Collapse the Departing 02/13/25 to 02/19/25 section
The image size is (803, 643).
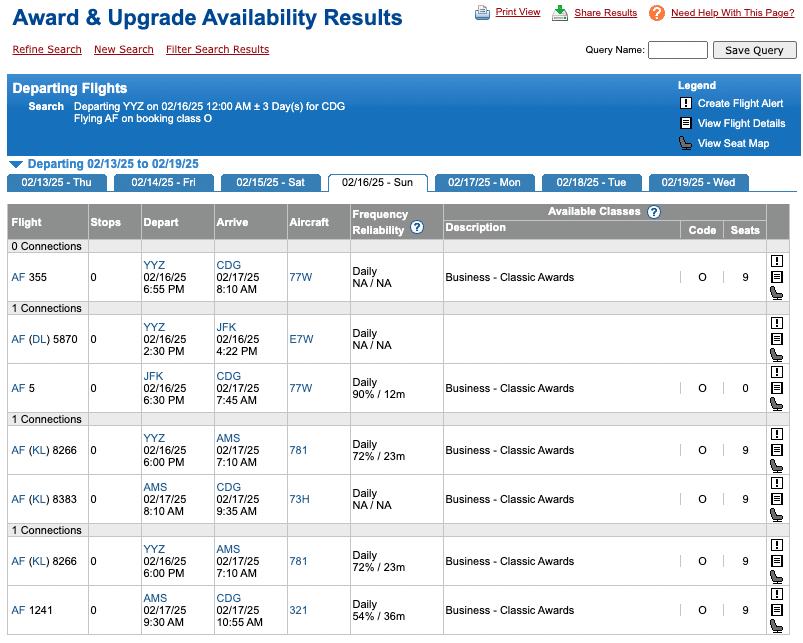pos(15,164)
